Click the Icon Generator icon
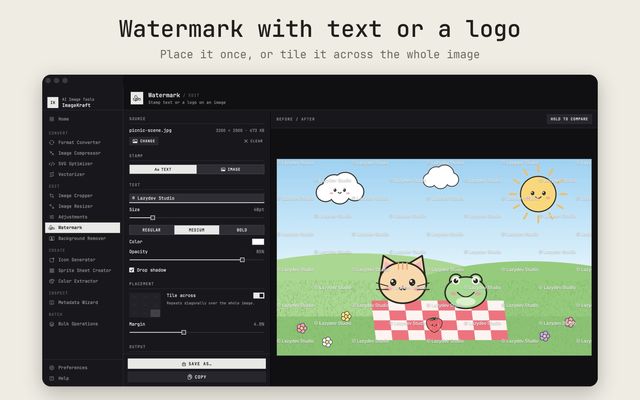Image resolution: width=640 pixels, height=400 pixels. [52, 260]
